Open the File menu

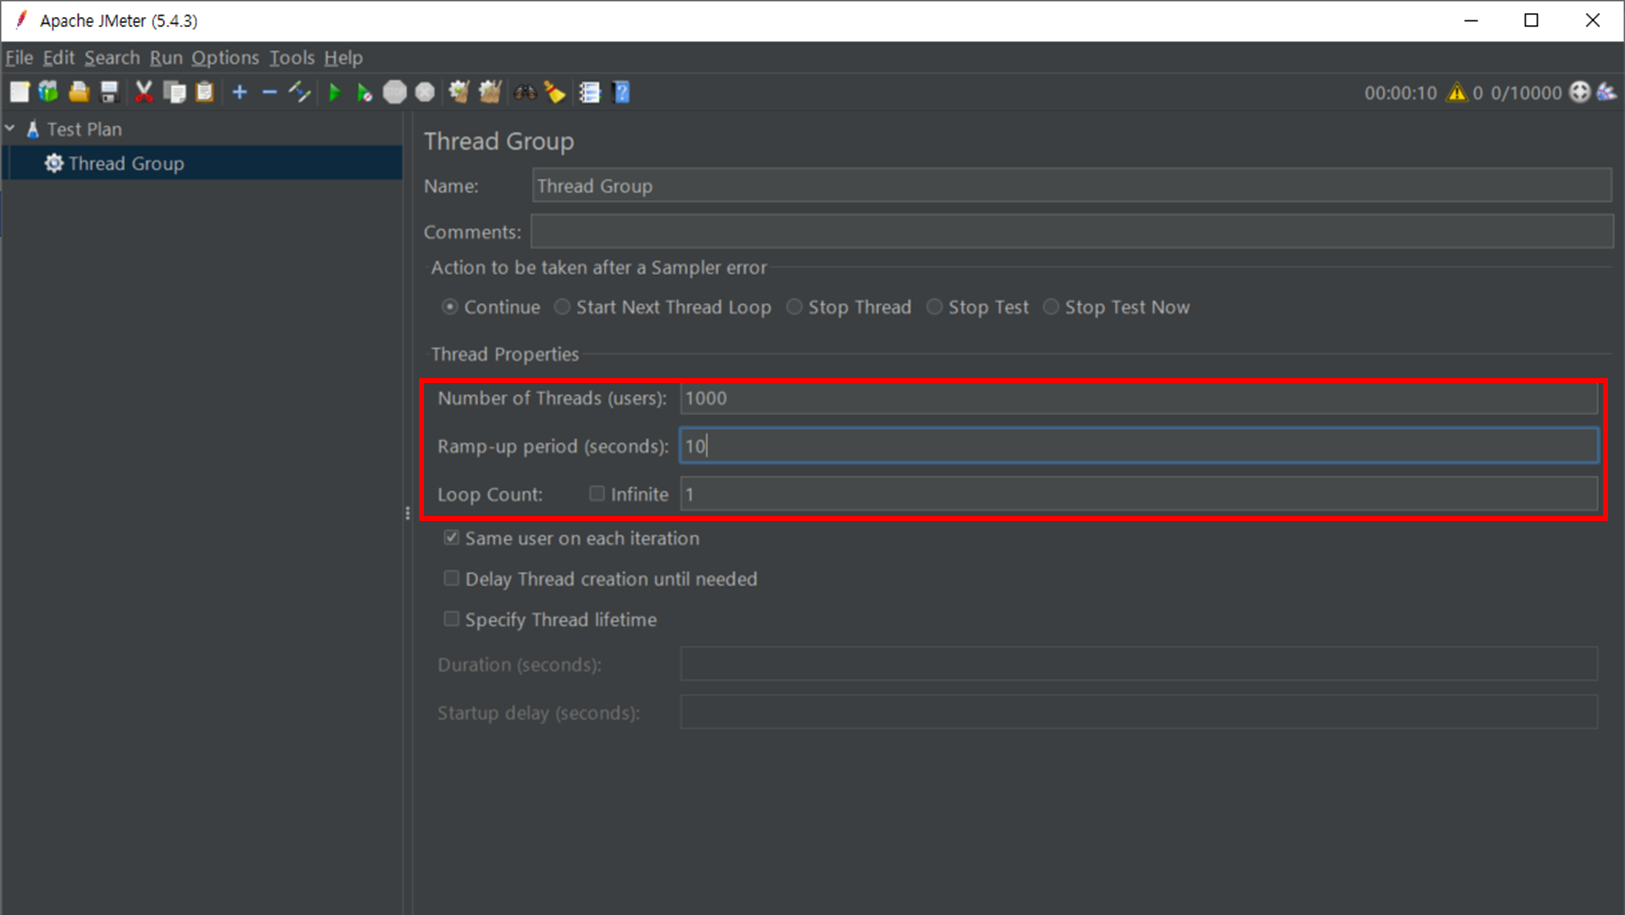(x=19, y=57)
